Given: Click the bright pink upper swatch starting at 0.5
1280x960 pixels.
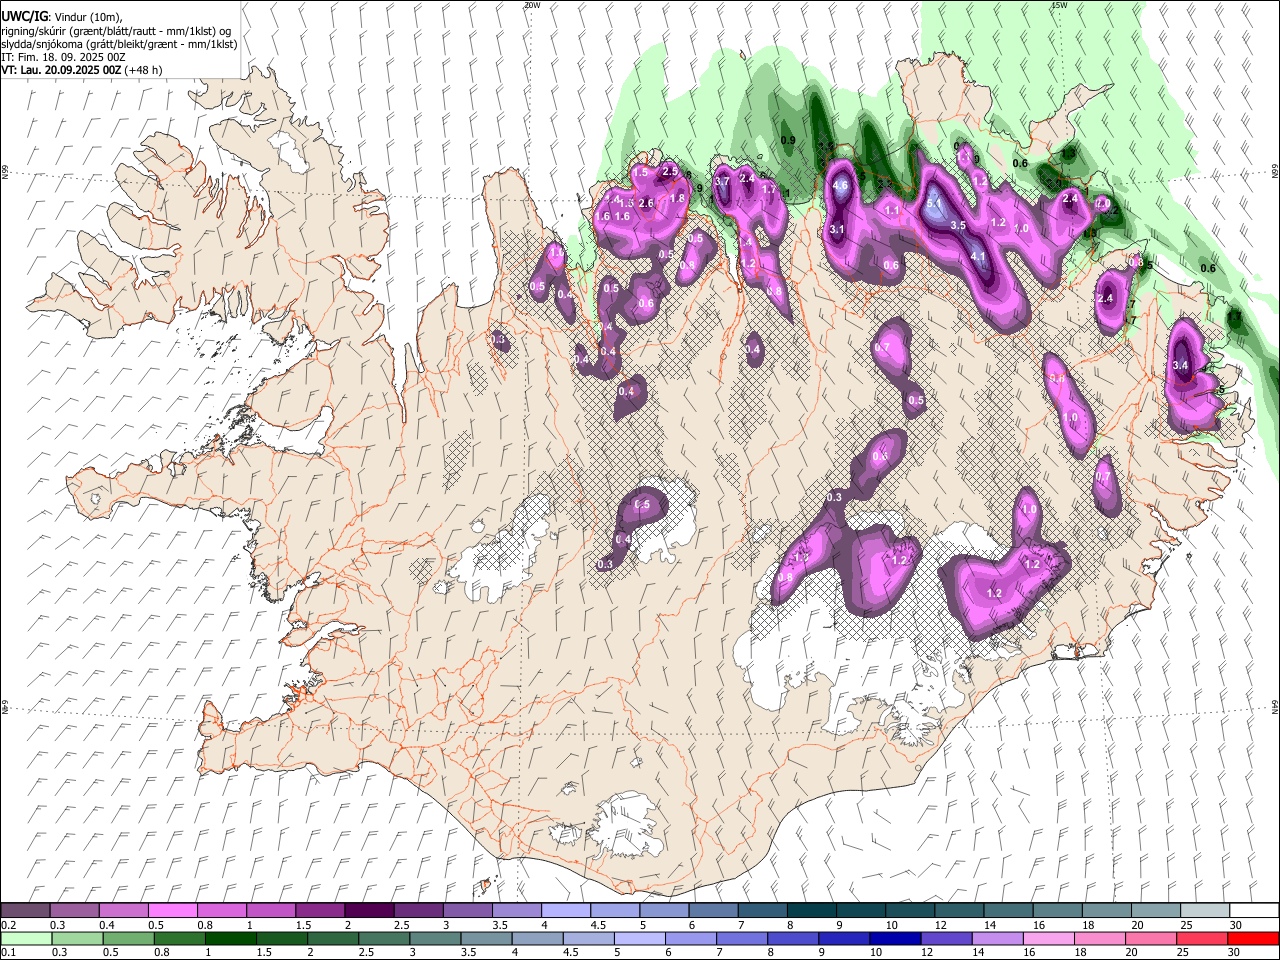Looking at the screenshot, I should [173, 911].
